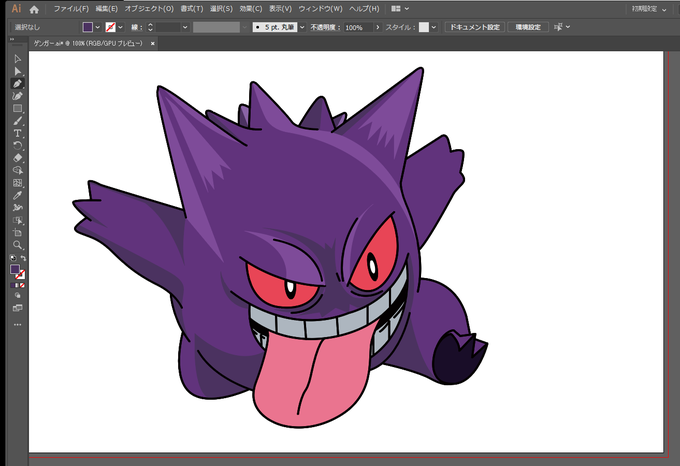Open the ウィンドウ(W) menu

[x=320, y=9]
